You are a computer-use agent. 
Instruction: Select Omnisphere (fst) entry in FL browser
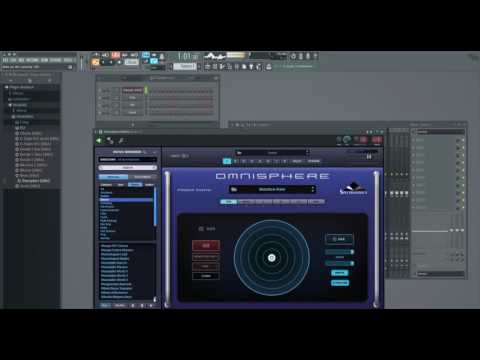[33, 181]
